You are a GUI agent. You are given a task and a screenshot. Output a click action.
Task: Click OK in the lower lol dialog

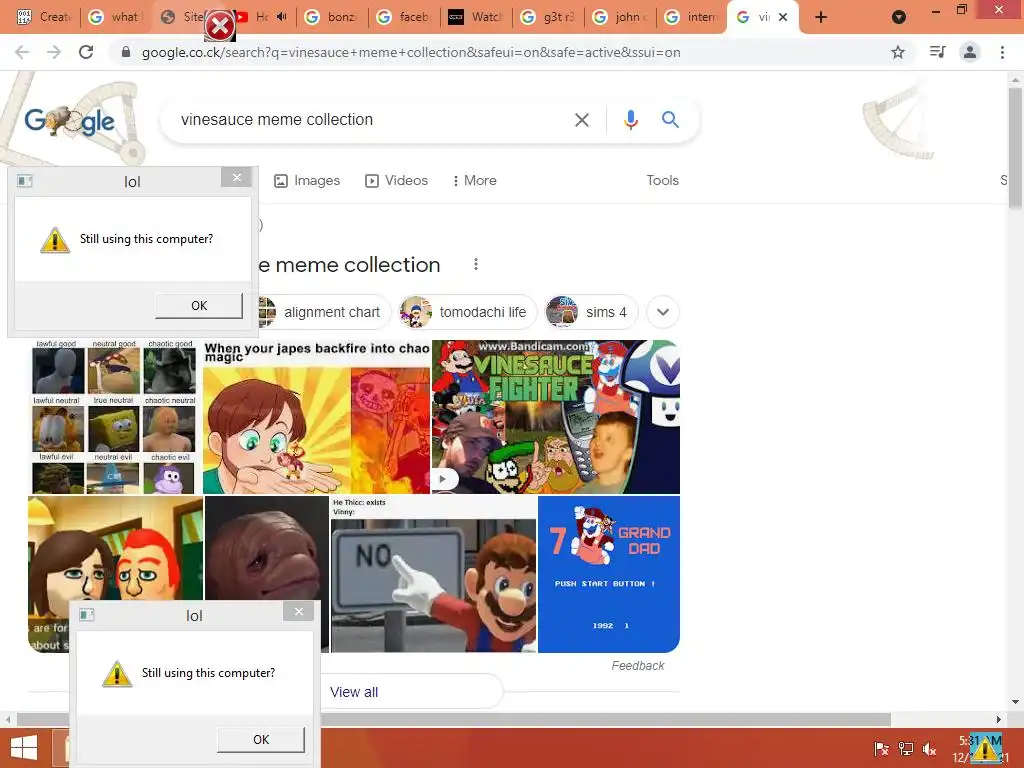point(261,739)
